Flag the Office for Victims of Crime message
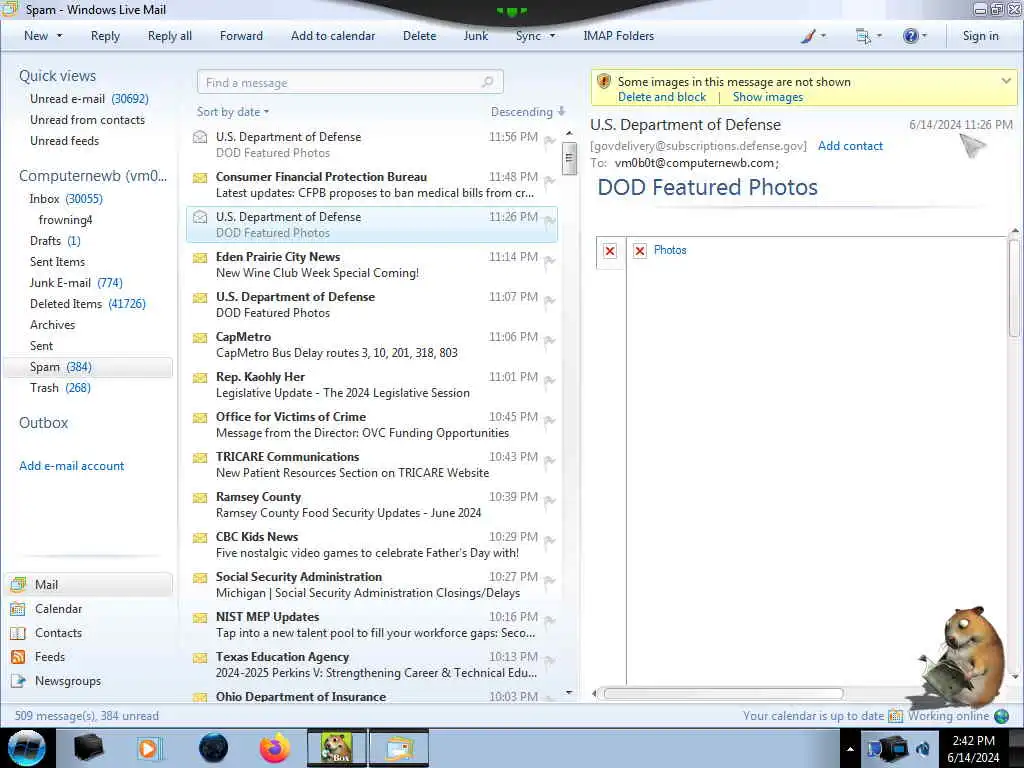The image size is (1024, 768). (549, 420)
